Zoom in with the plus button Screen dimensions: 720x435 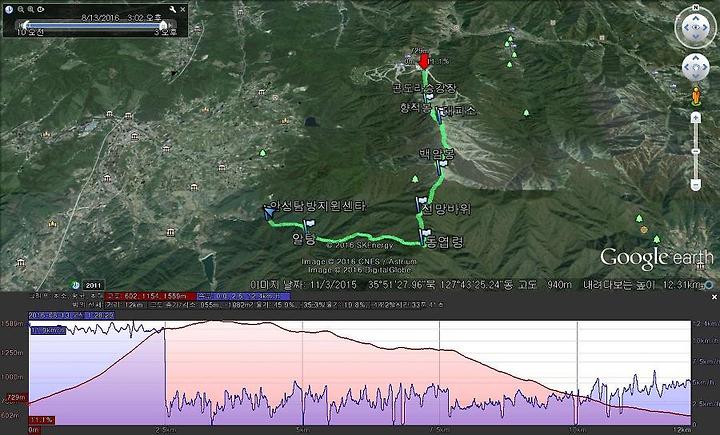[x=696, y=118]
